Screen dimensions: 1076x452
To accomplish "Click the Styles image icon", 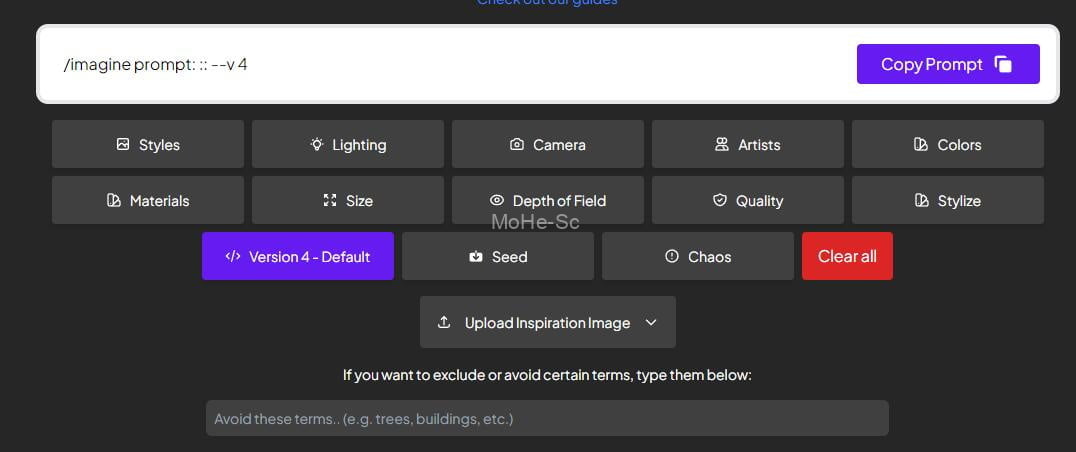I will click(x=123, y=145).
